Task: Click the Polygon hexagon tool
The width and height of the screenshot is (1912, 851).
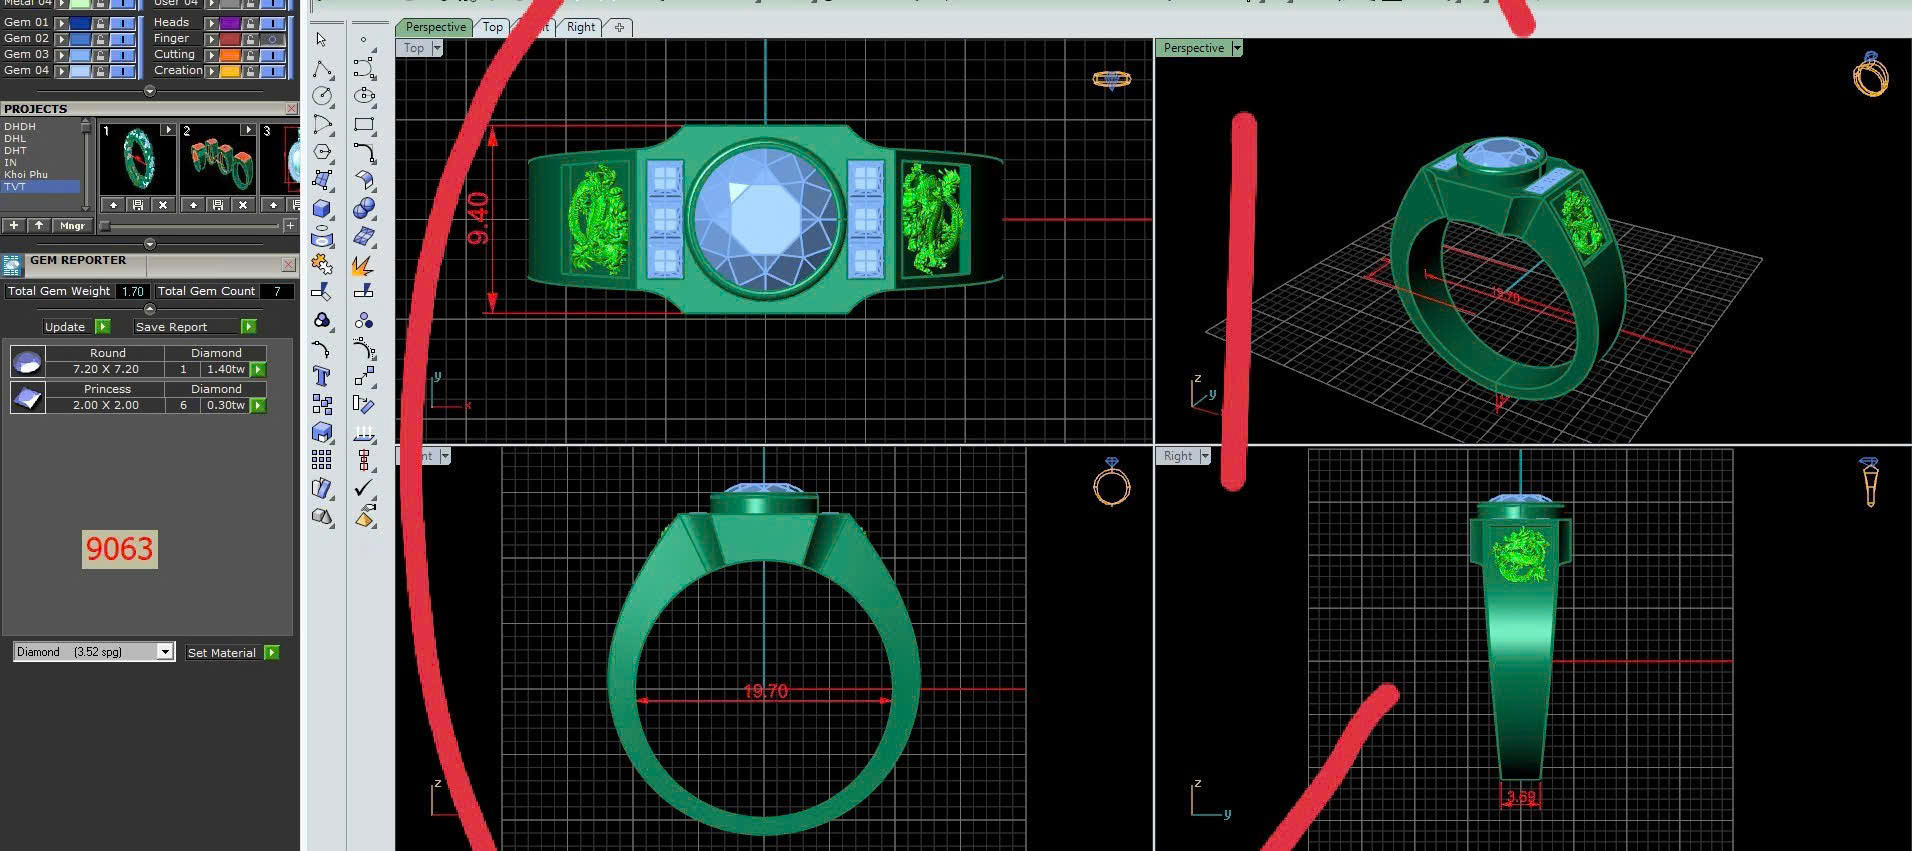Action: click(322, 152)
